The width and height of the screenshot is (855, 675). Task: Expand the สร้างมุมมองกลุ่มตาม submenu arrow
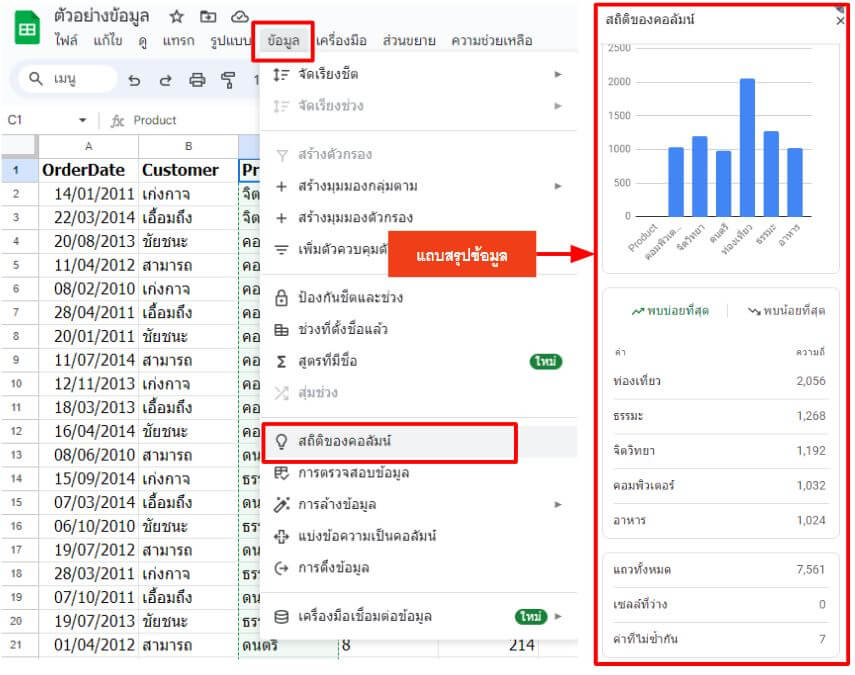click(557, 186)
